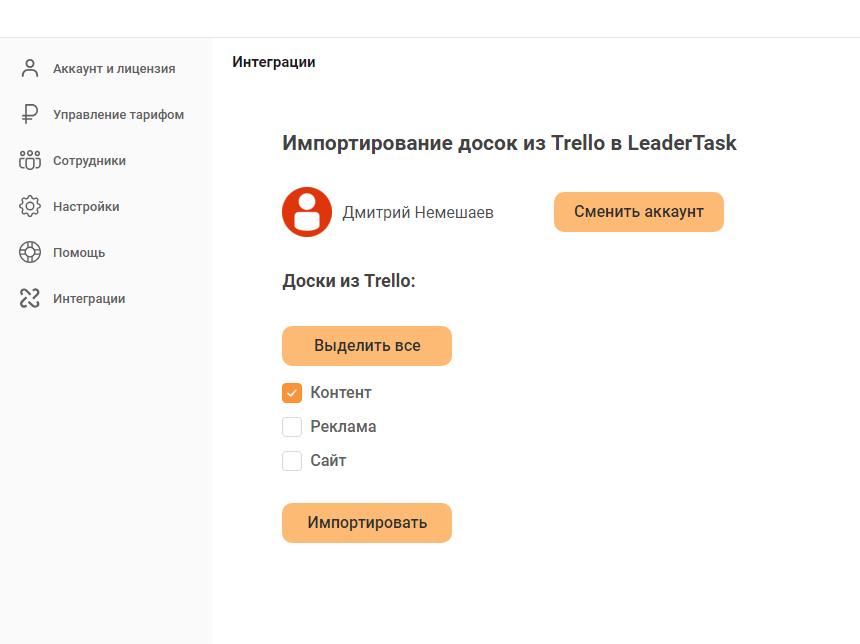Click the Интеграции page heading

[x=274, y=62]
